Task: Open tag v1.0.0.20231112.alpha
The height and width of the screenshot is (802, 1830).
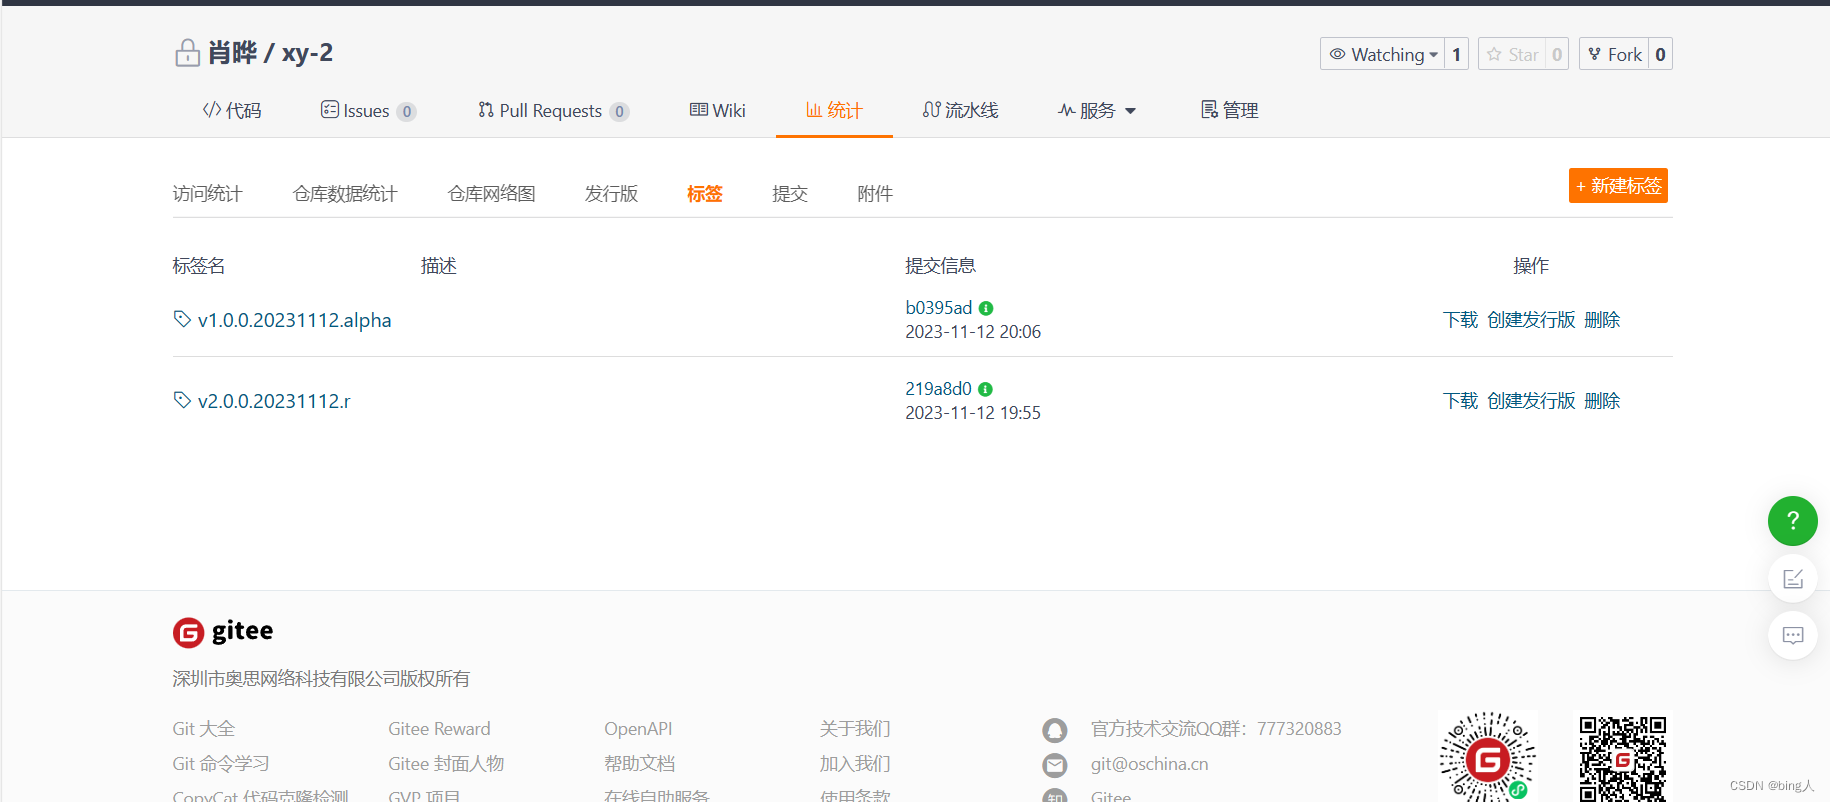Action: (294, 320)
